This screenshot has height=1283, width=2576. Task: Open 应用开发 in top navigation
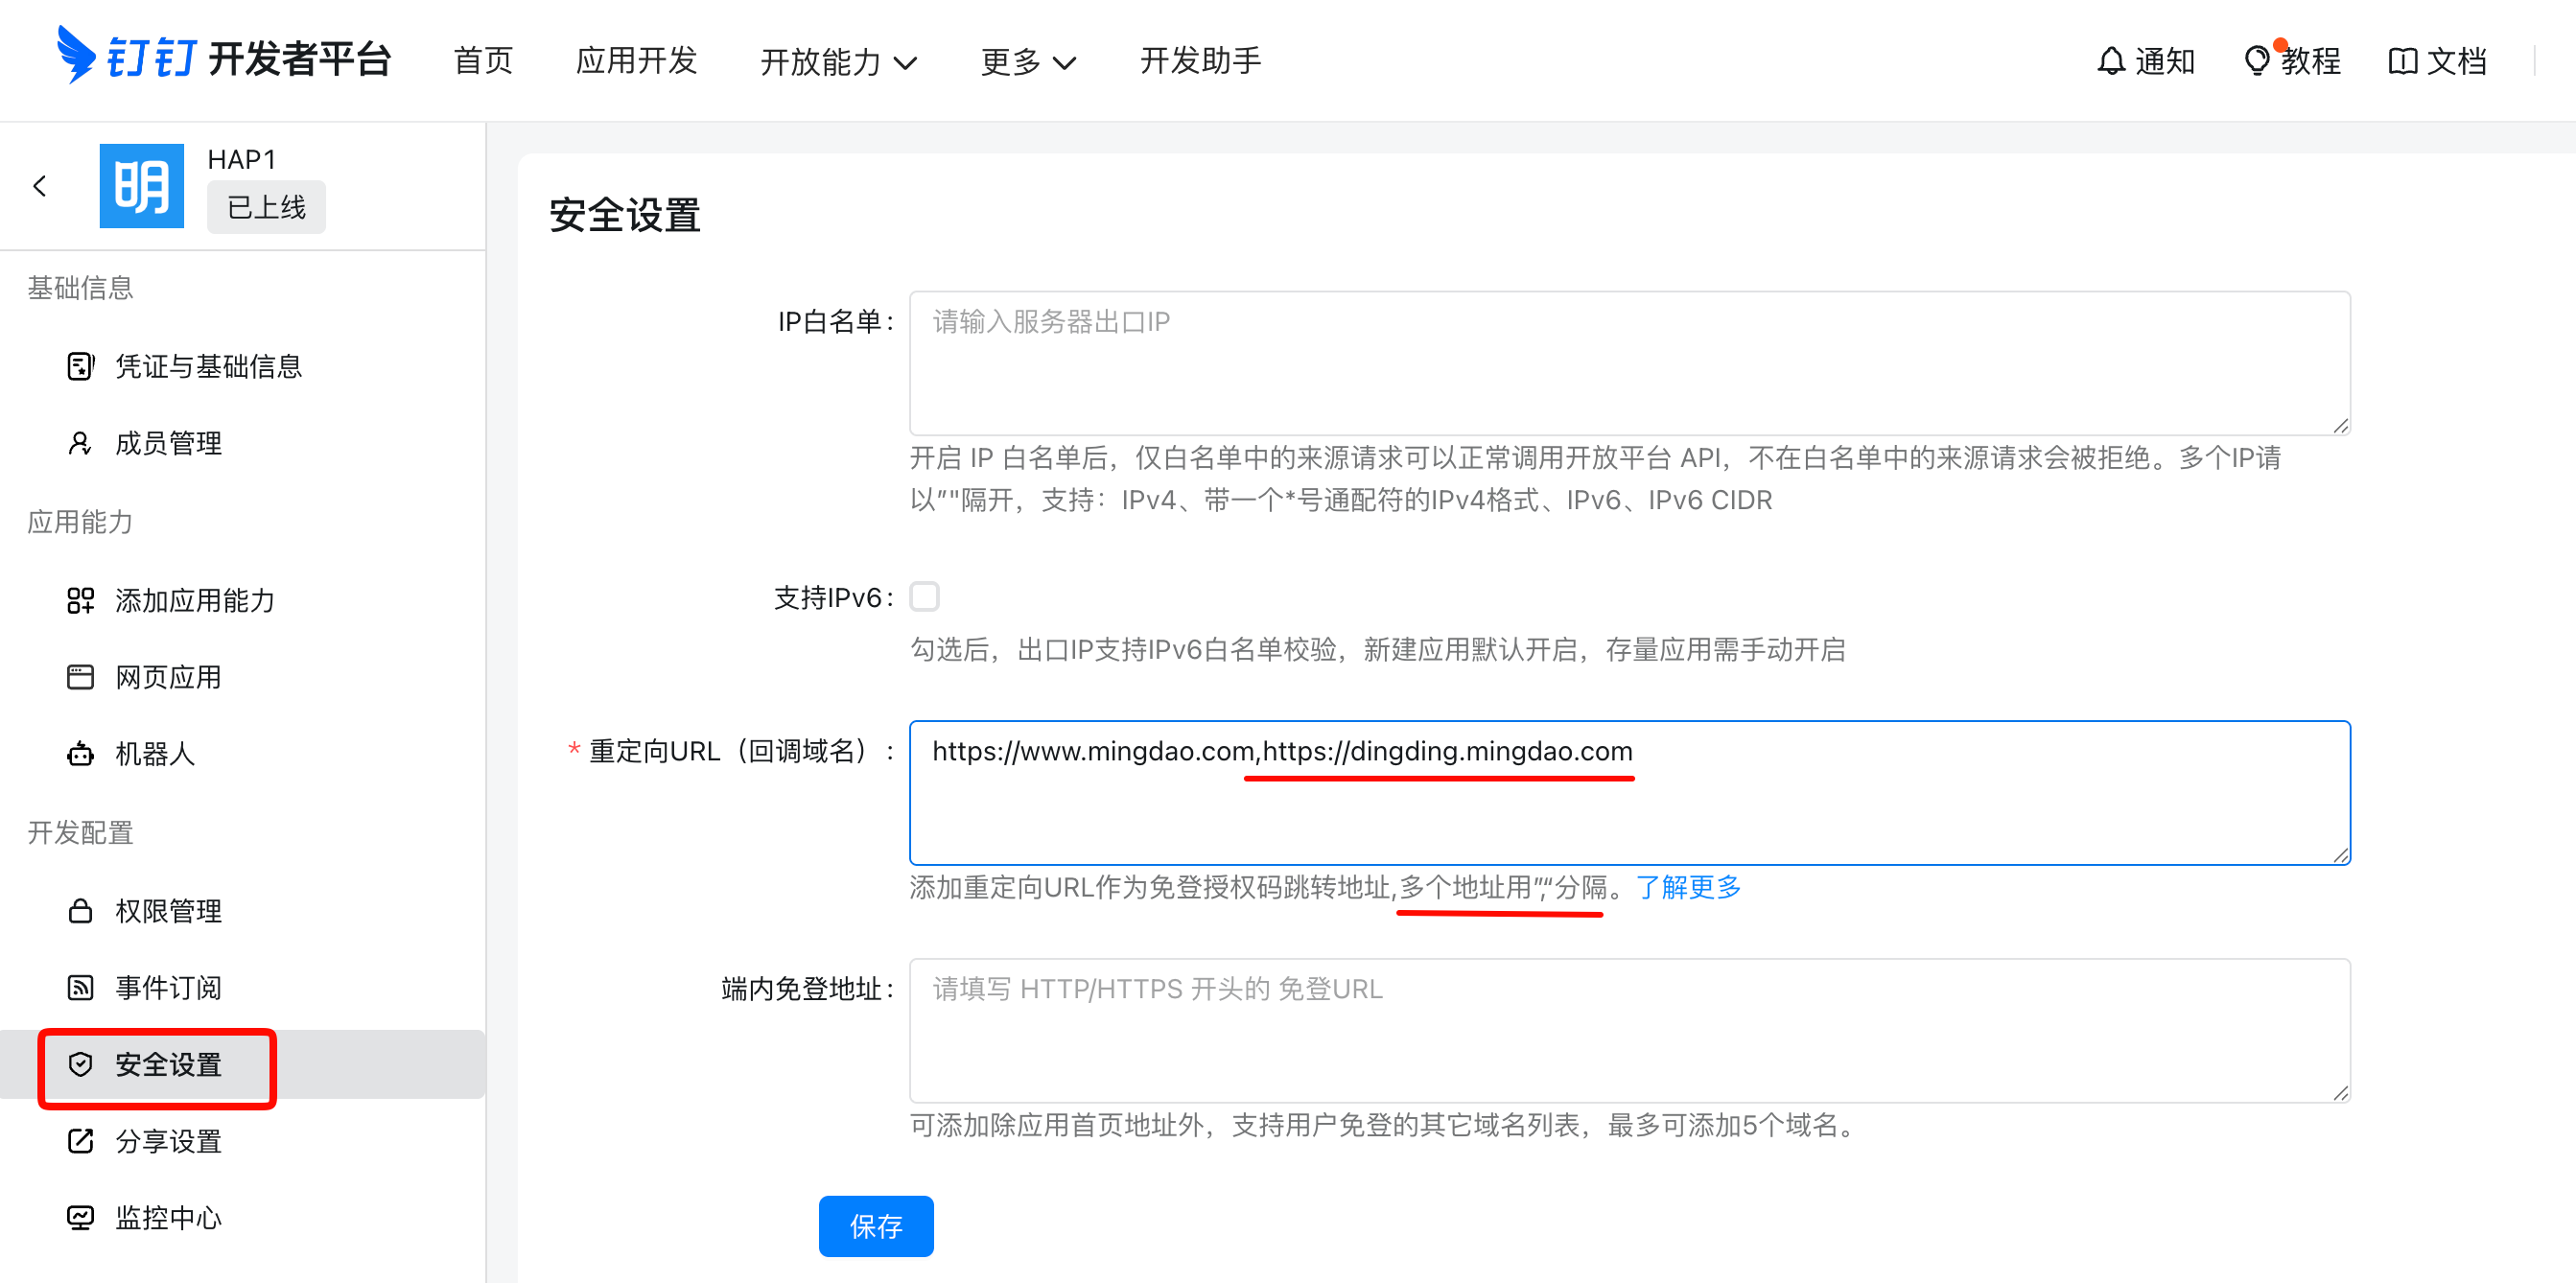(636, 61)
